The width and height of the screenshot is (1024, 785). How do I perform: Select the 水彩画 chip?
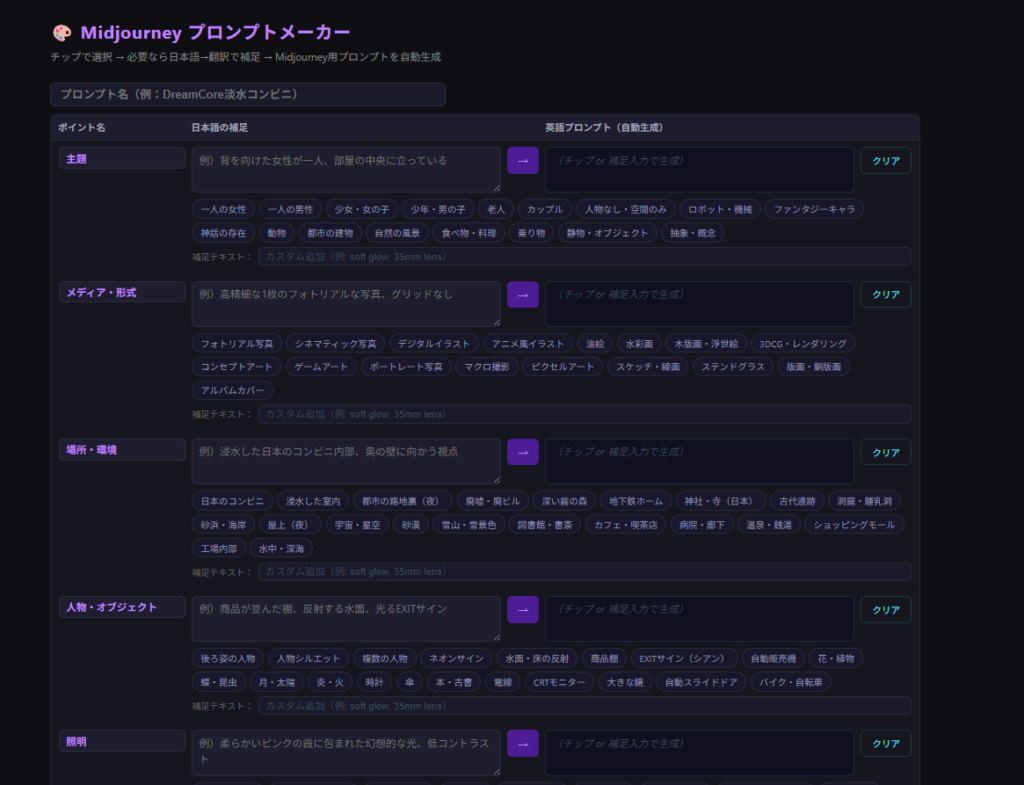639,344
